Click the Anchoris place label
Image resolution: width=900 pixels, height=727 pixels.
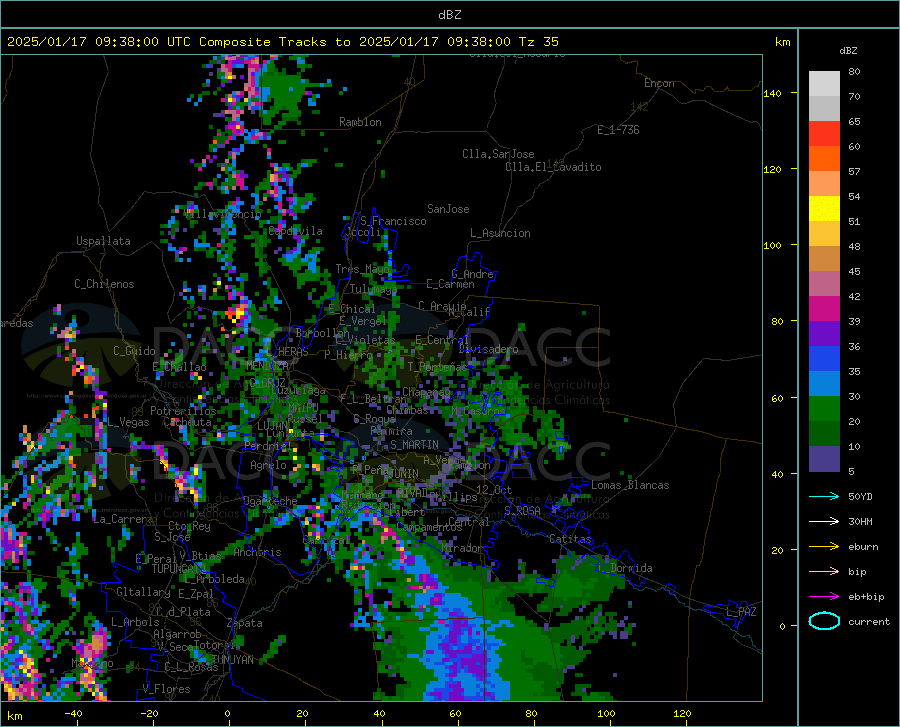pos(257,552)
